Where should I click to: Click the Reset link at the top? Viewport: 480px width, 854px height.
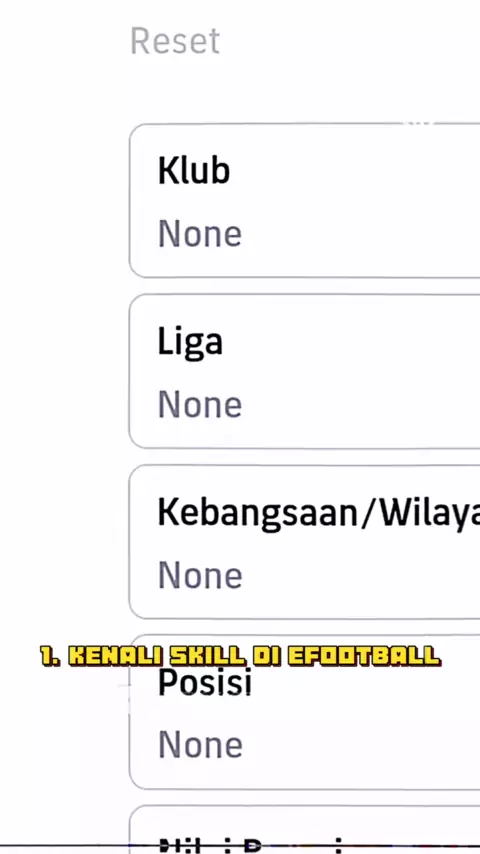point(175,41)
